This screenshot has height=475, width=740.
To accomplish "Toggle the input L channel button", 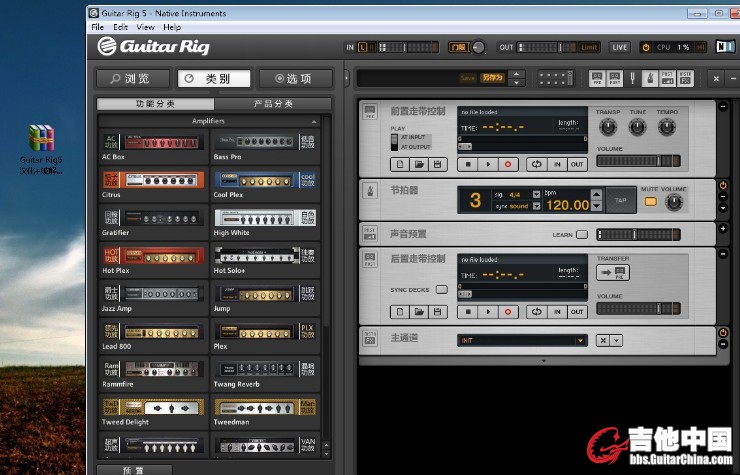I will point(362,47).
